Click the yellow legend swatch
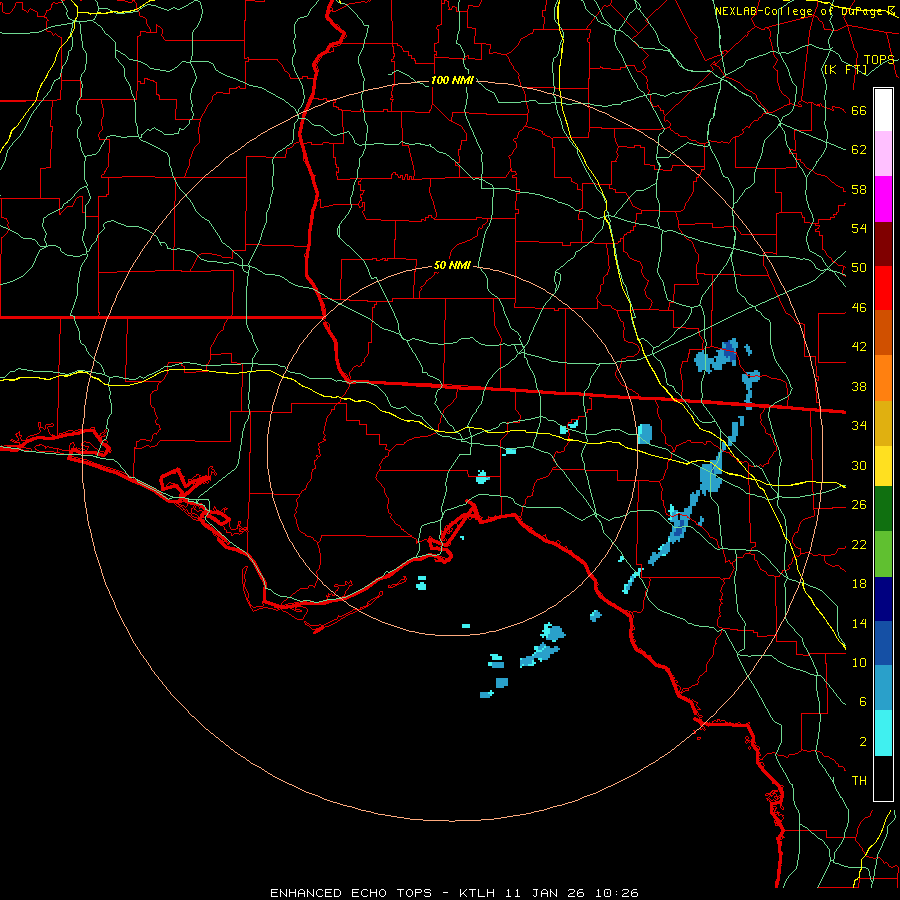The image size is (900, 900). coord(883,465)
